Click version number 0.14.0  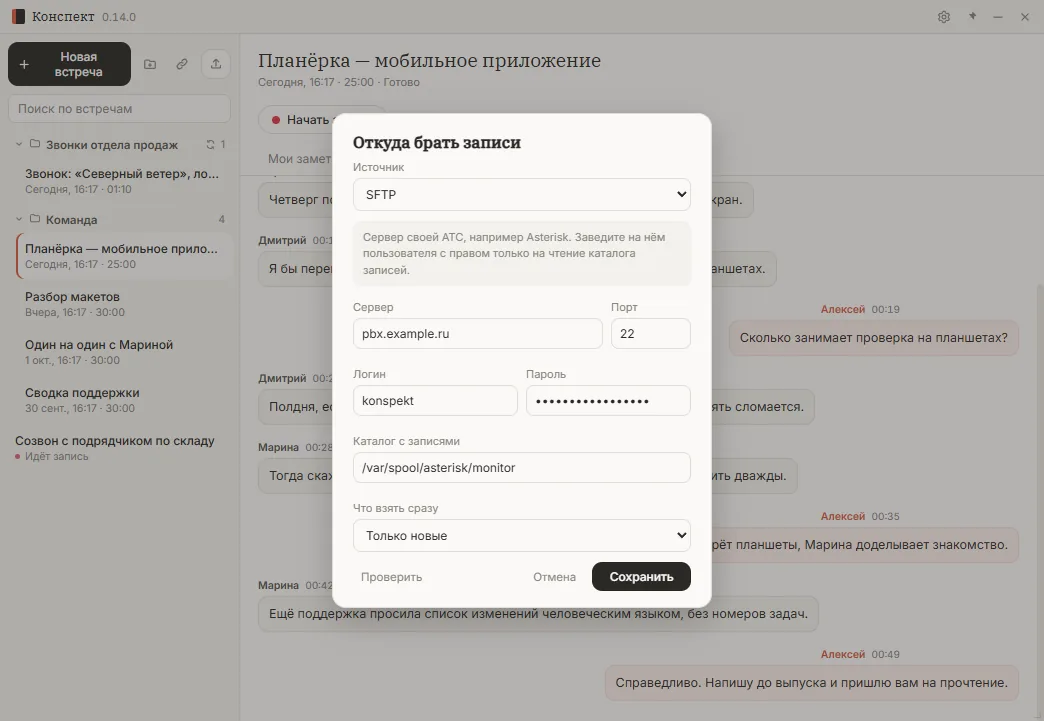tap(119, 17)
